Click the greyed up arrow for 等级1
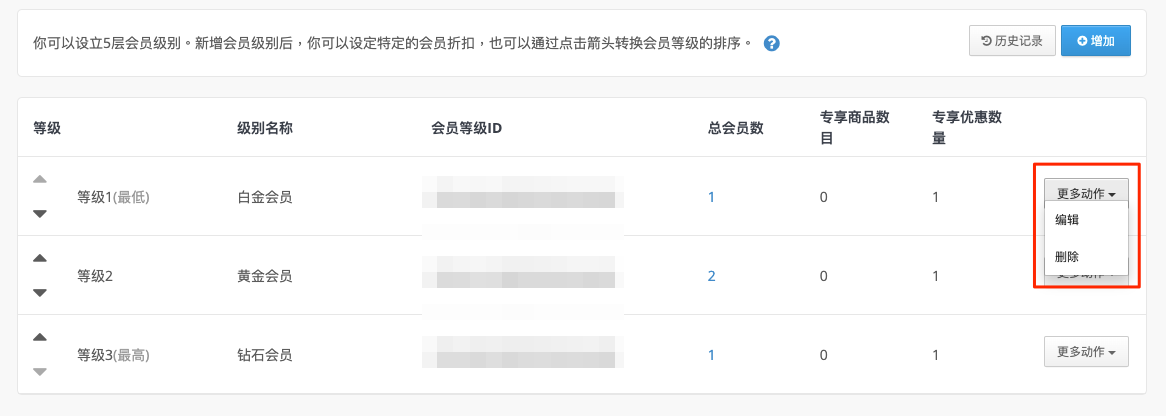The image size is (1166, 416). (x=40, y=179)
